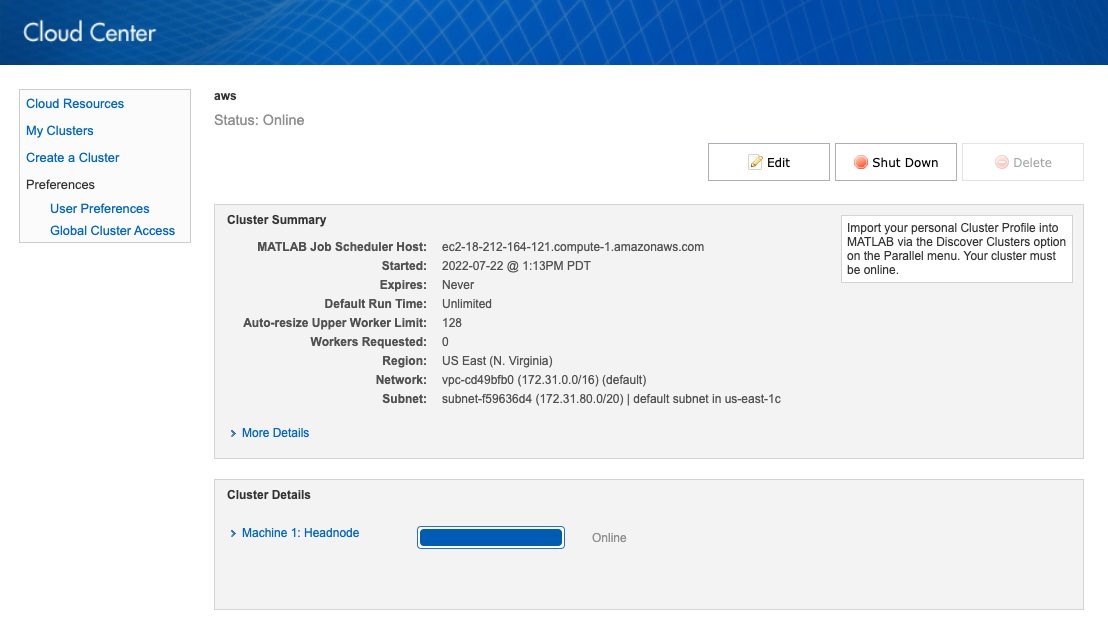
Task: Click the greyed-out Delete button
Action: pos(1022,162)
